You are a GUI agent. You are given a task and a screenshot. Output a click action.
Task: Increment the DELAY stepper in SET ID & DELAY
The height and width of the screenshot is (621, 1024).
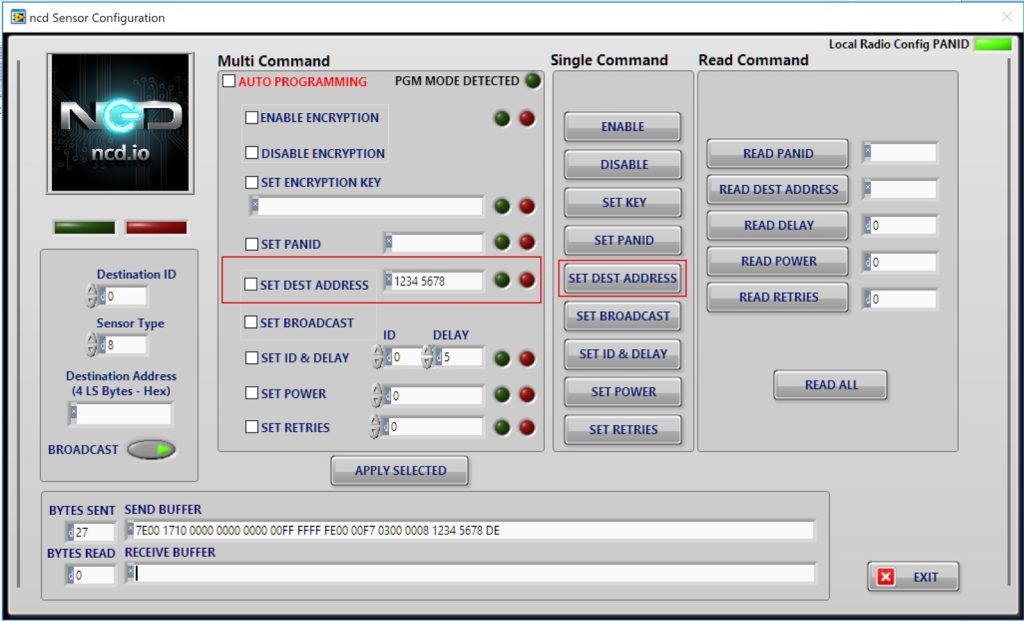(428, 352)
